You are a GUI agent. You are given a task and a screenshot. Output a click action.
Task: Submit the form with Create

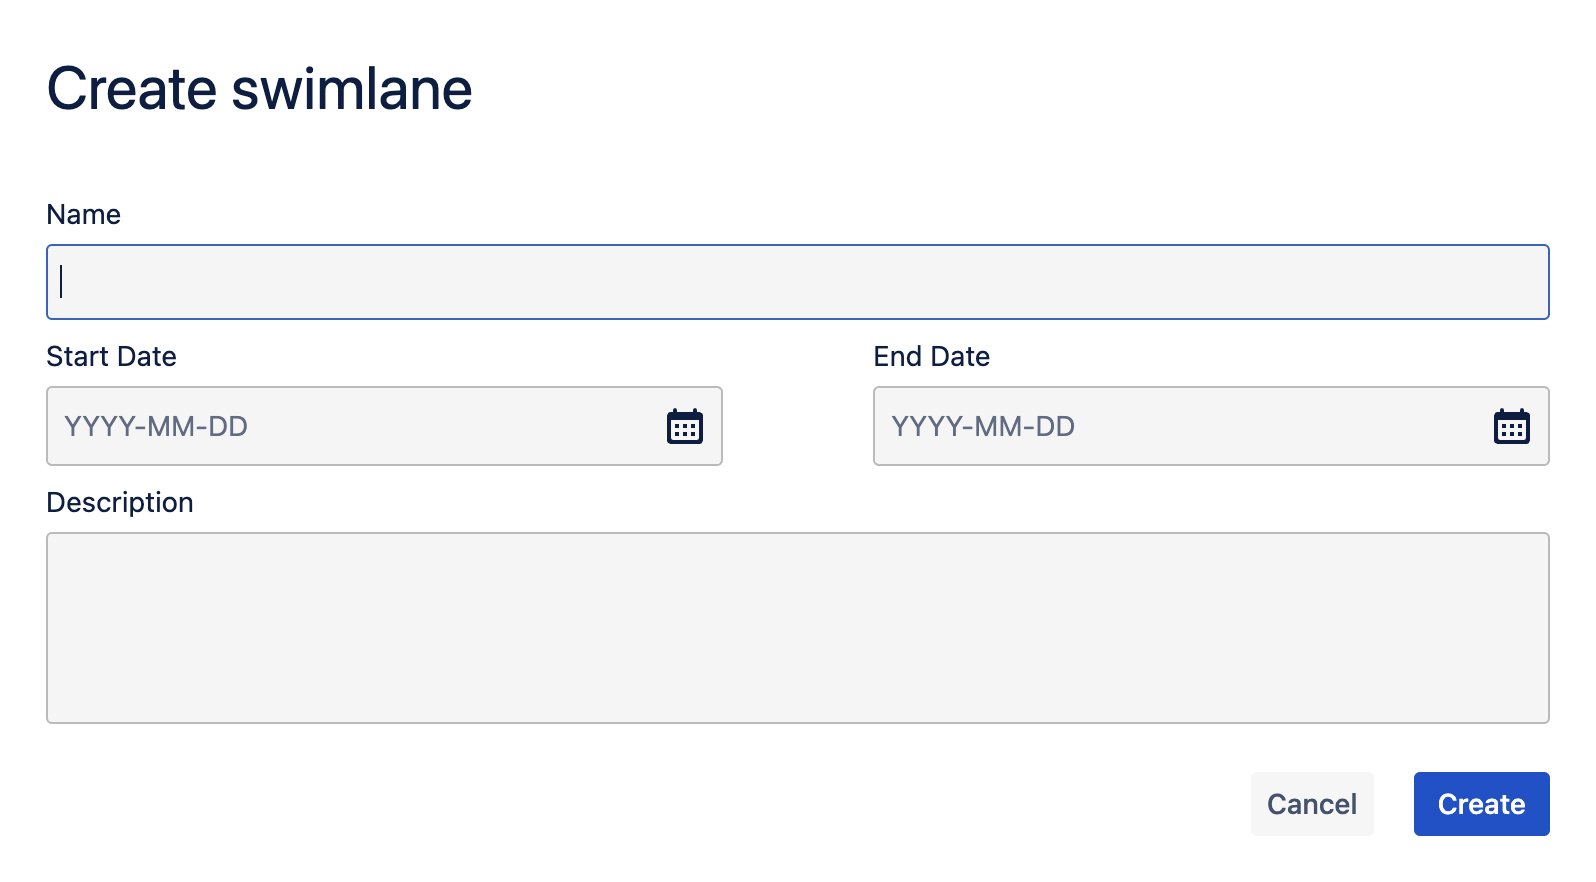pos(1481,804)
